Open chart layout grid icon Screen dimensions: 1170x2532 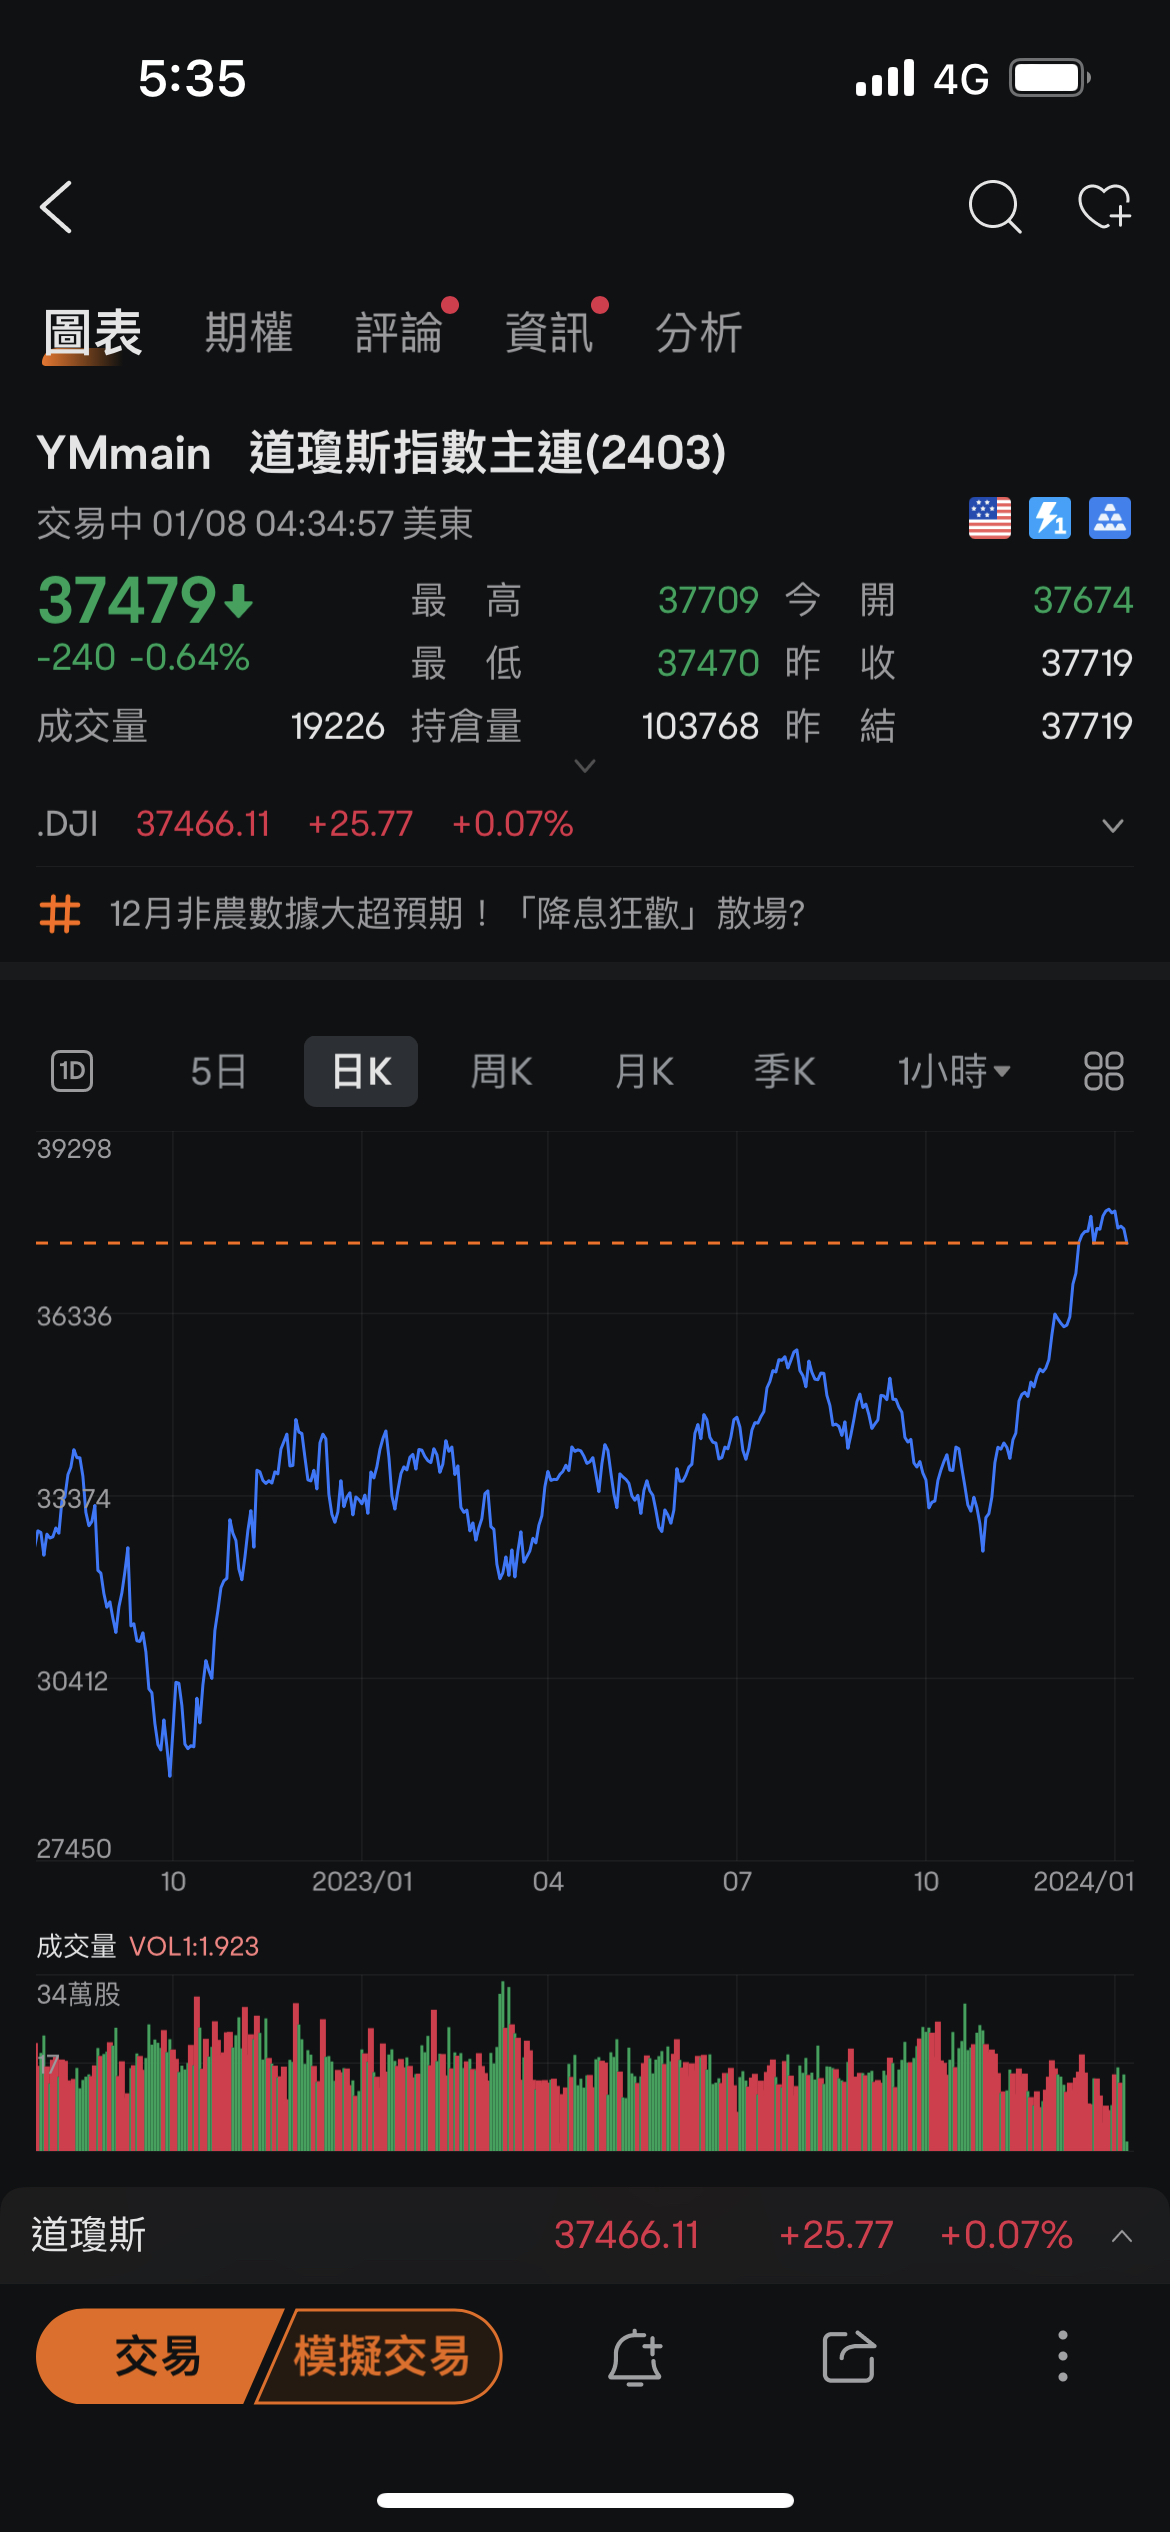click(1104, 1071)
